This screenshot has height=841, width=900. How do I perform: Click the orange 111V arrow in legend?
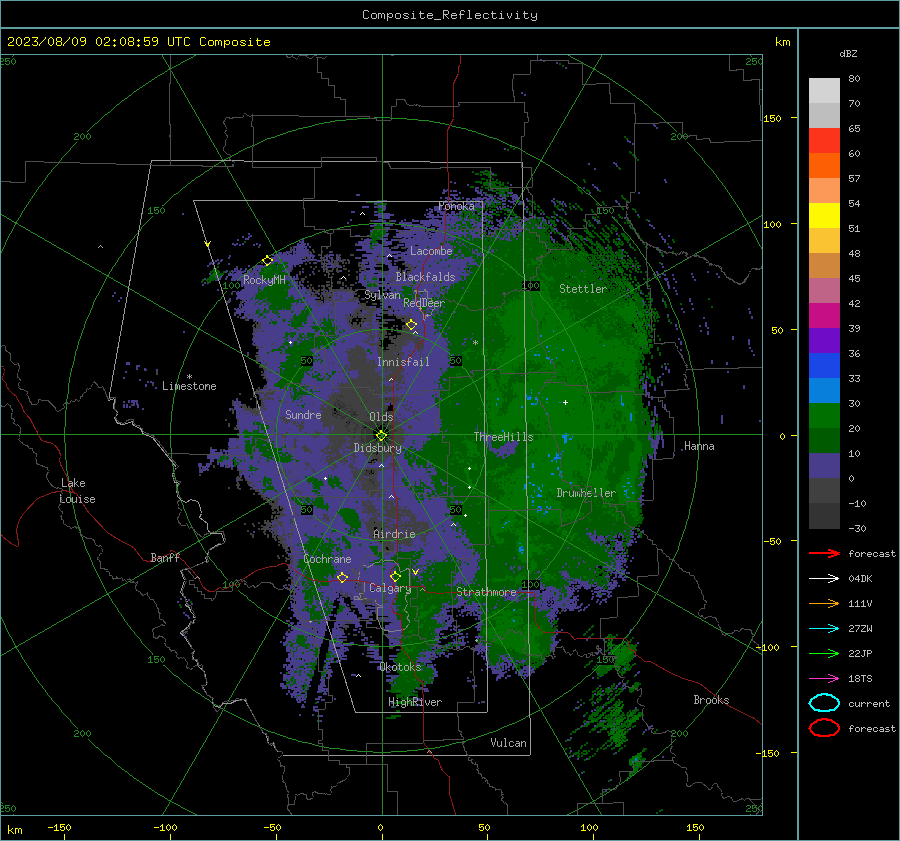(824, 603)
